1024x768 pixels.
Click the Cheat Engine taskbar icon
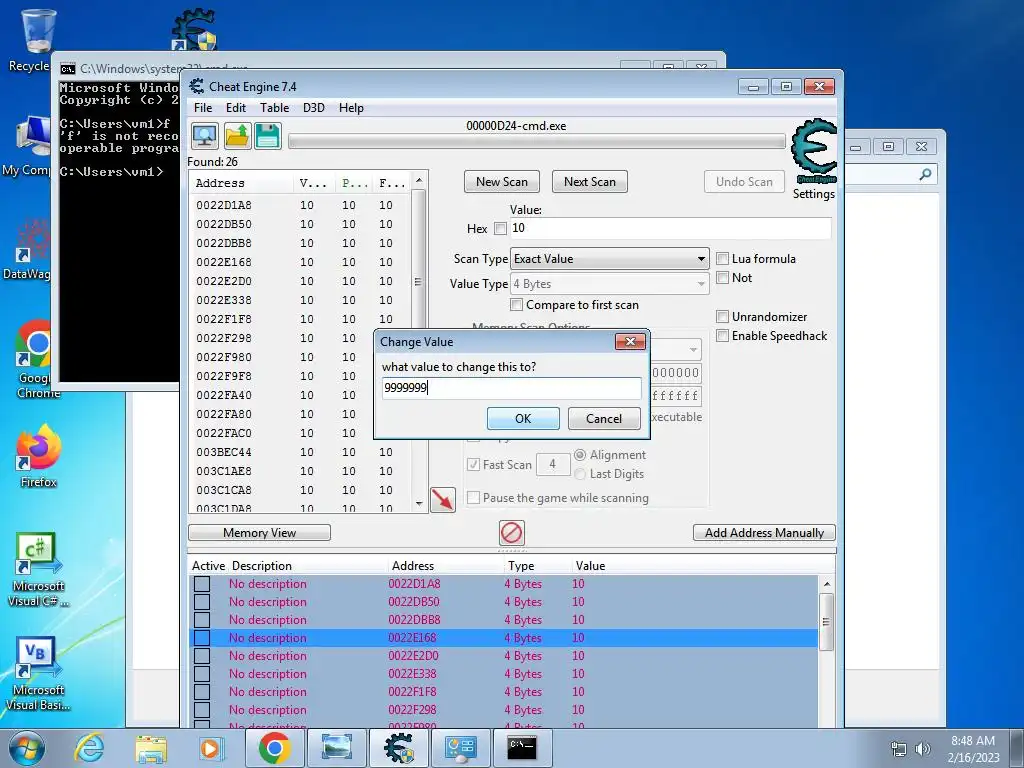coord(399,748)
